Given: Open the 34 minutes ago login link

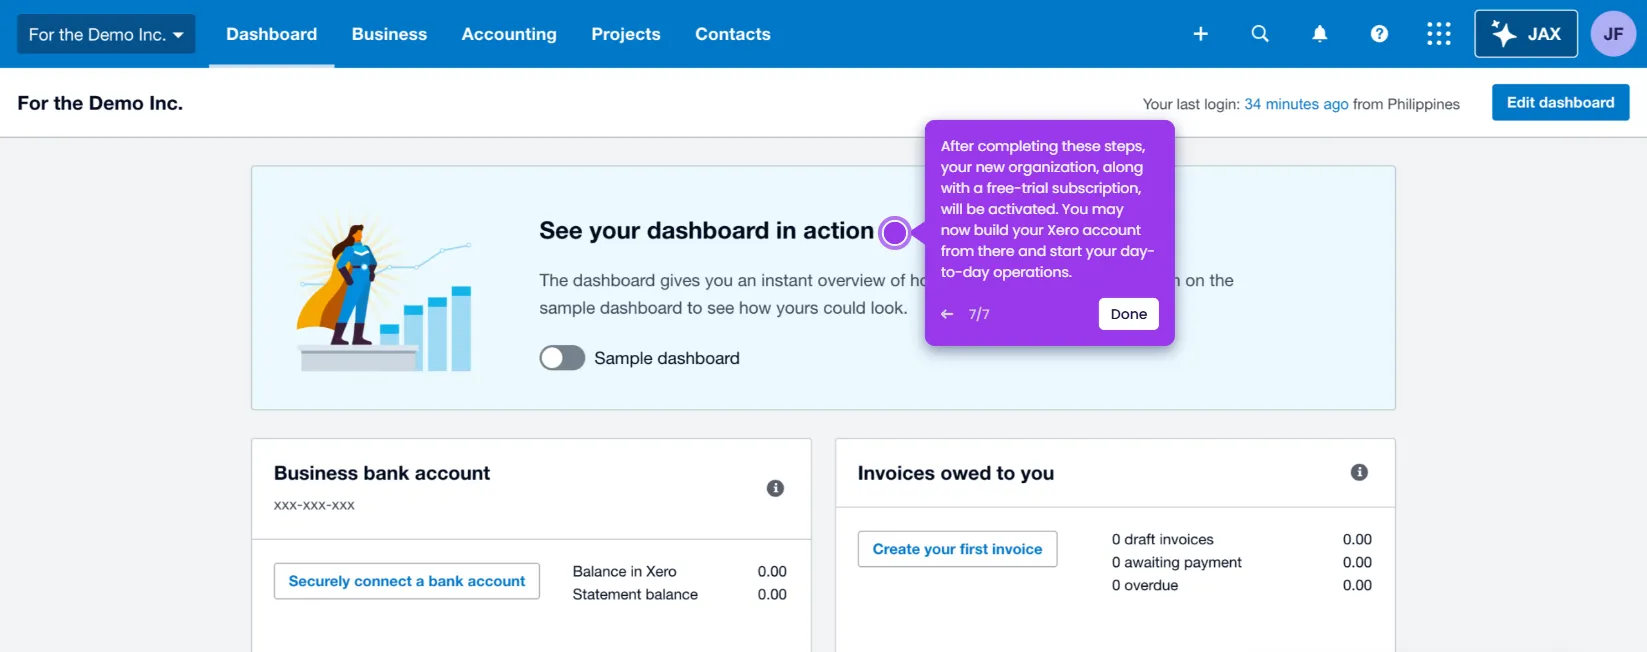Looking at the screenshot, I should [x=1296, y=104].
